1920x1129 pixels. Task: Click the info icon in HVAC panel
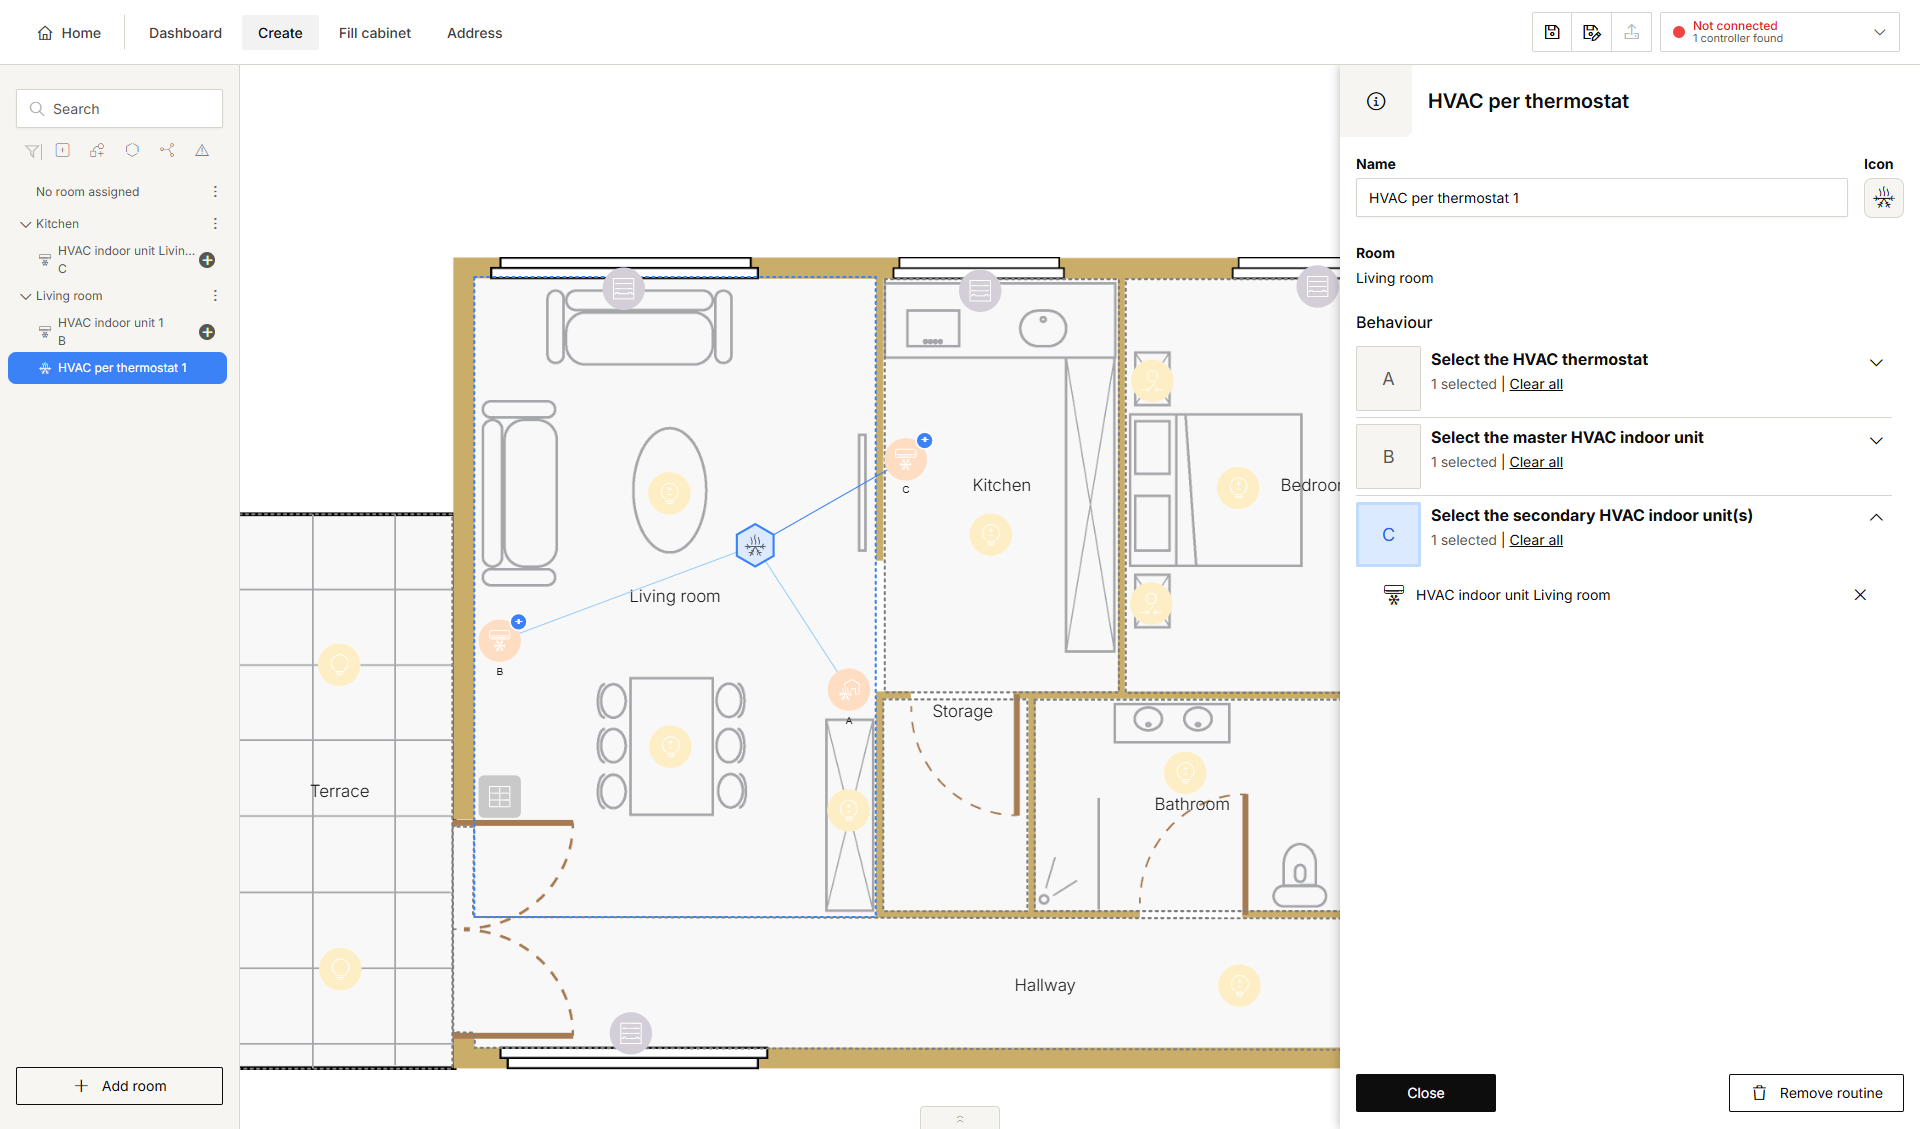pyautogui.click(x=1376, y=101)
